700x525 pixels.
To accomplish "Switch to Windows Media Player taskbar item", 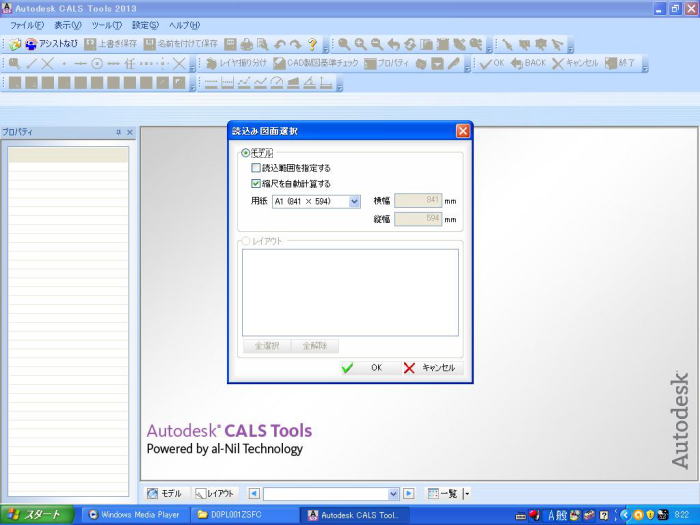I will (136, 515).
